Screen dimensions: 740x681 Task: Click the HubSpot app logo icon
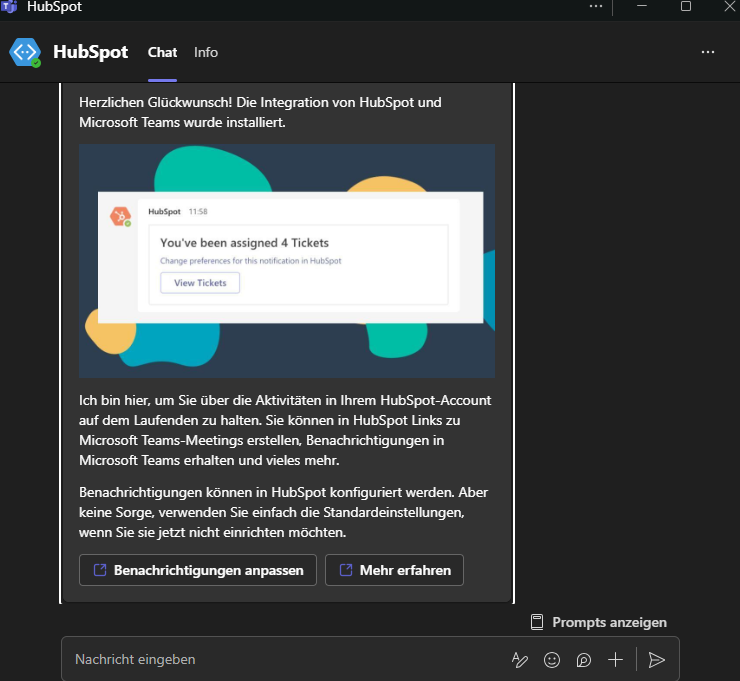tap(25, 52)
